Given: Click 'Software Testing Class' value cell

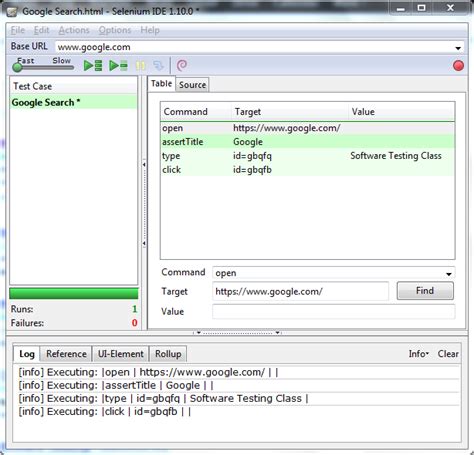Looking at the screenshot, I should 396,156.
